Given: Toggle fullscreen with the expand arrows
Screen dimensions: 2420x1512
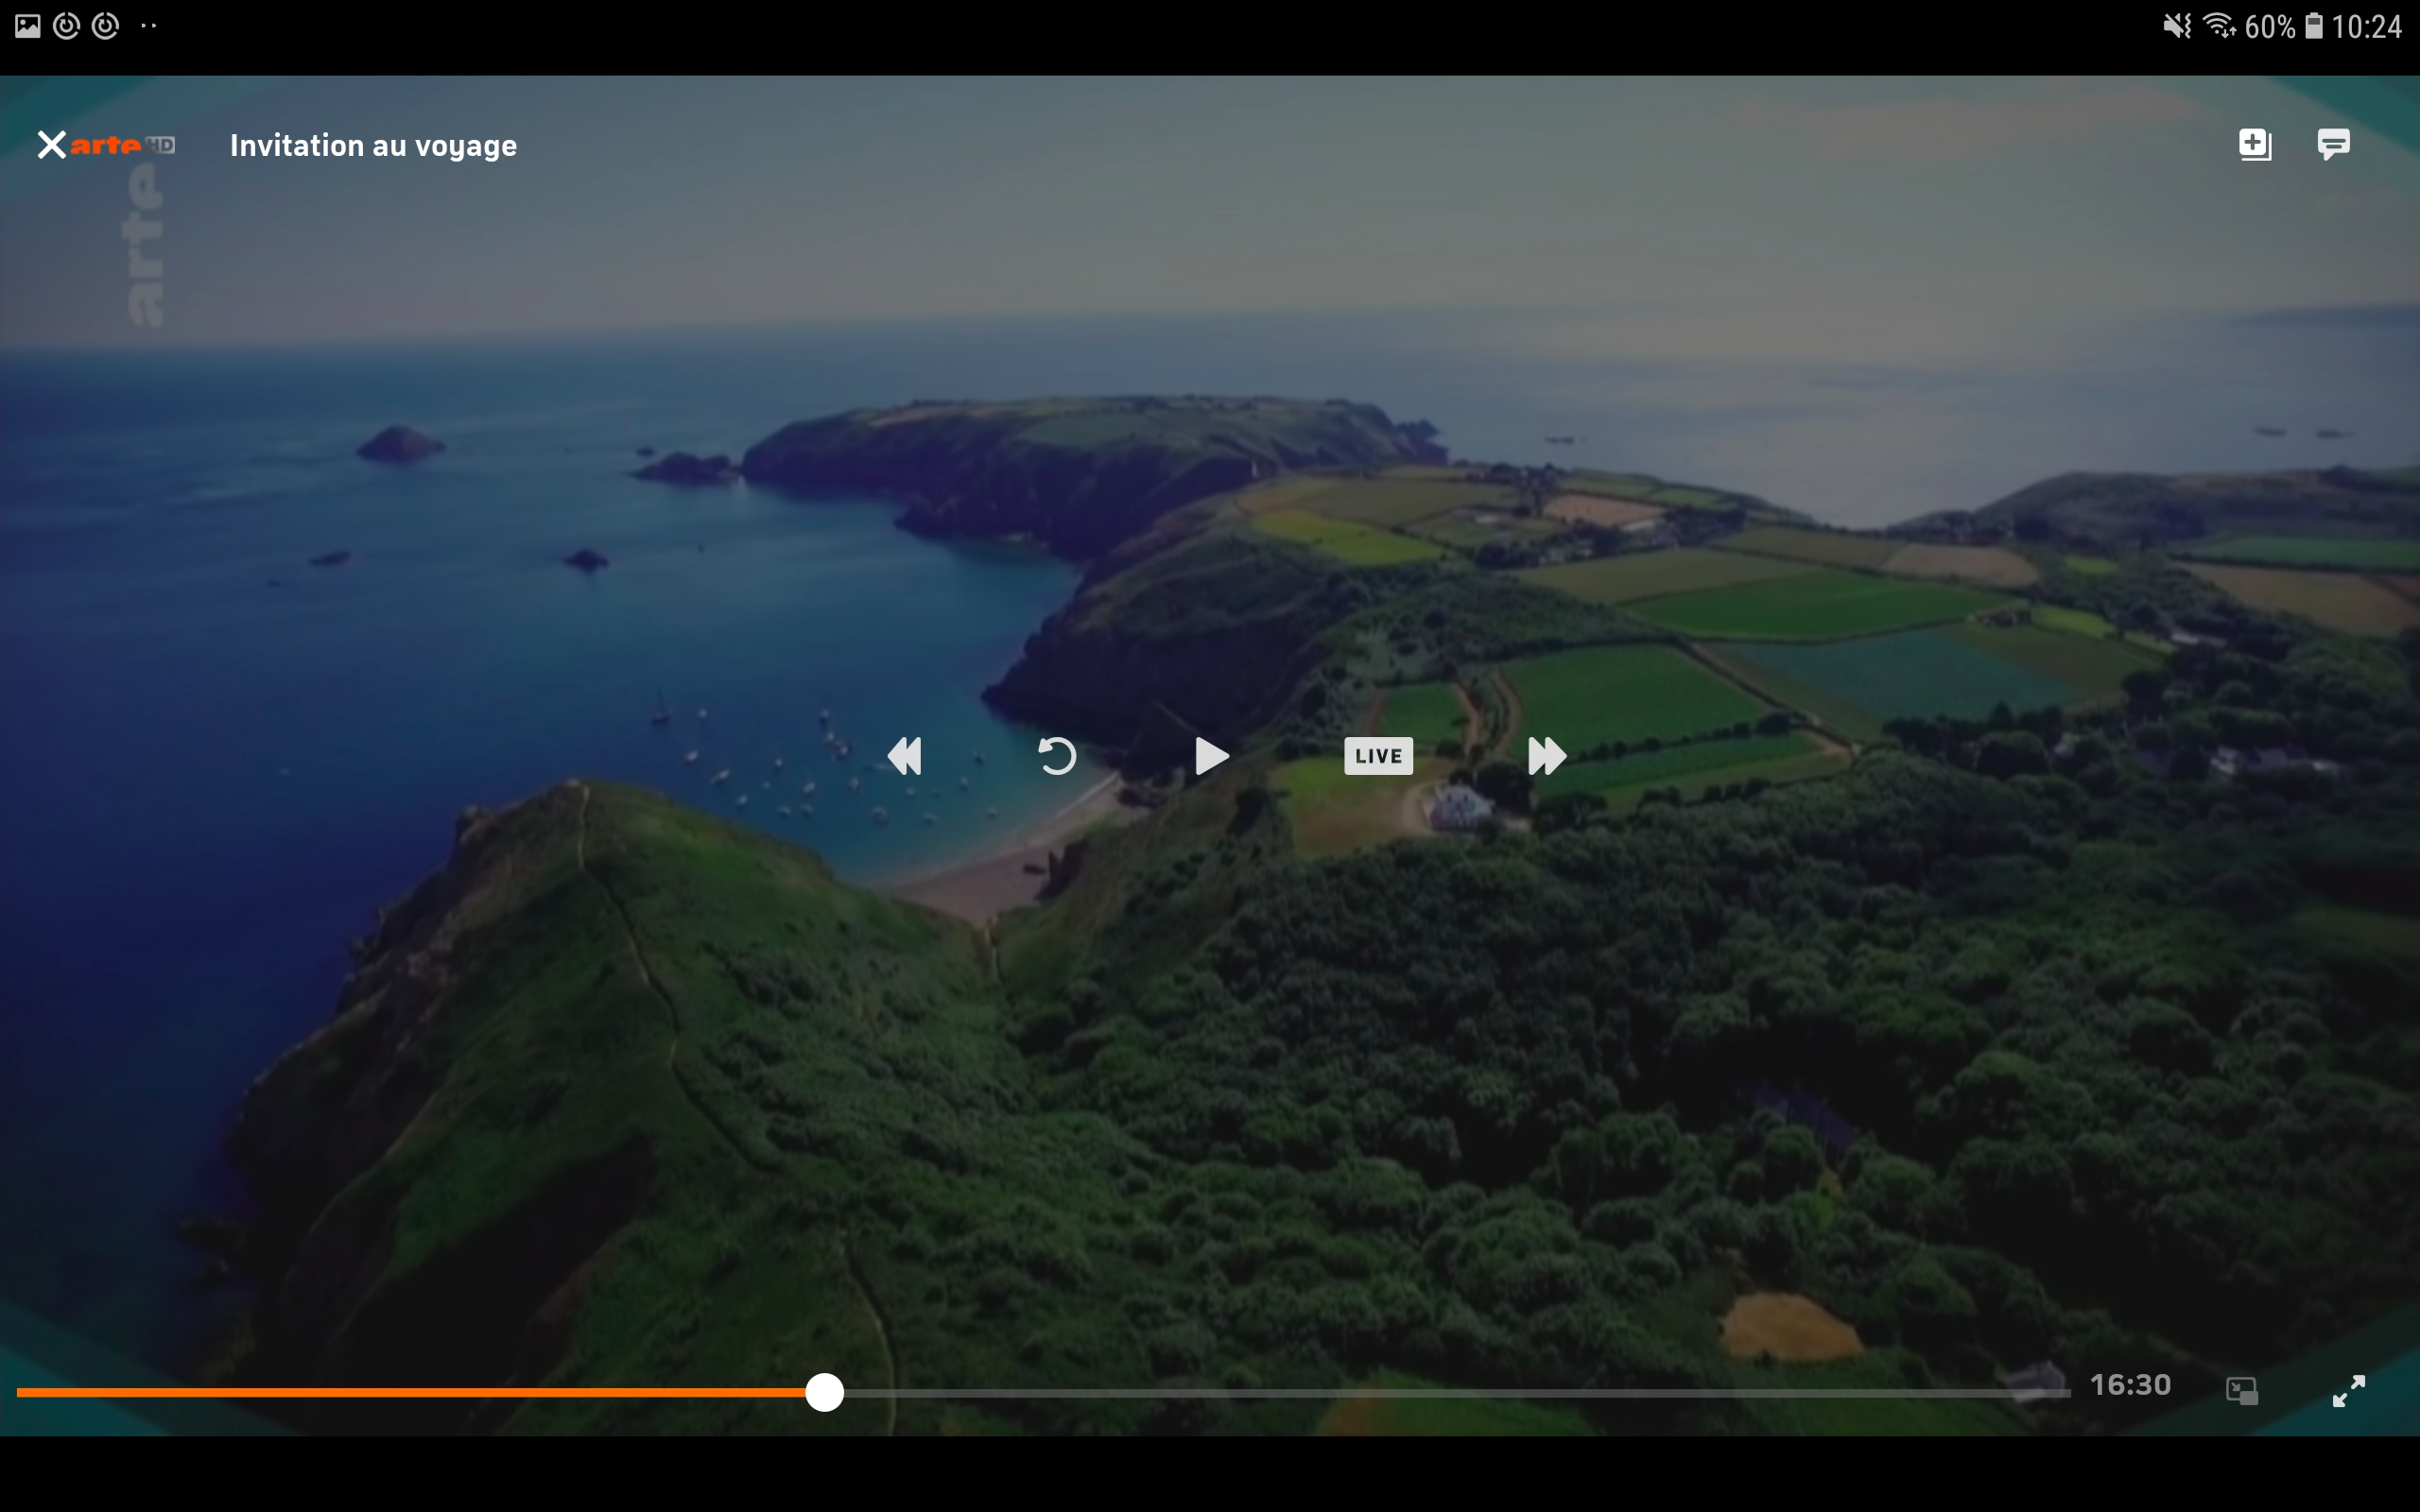Looking at the screenshot, I should pyautogui.click(x=2349, y=1391).
